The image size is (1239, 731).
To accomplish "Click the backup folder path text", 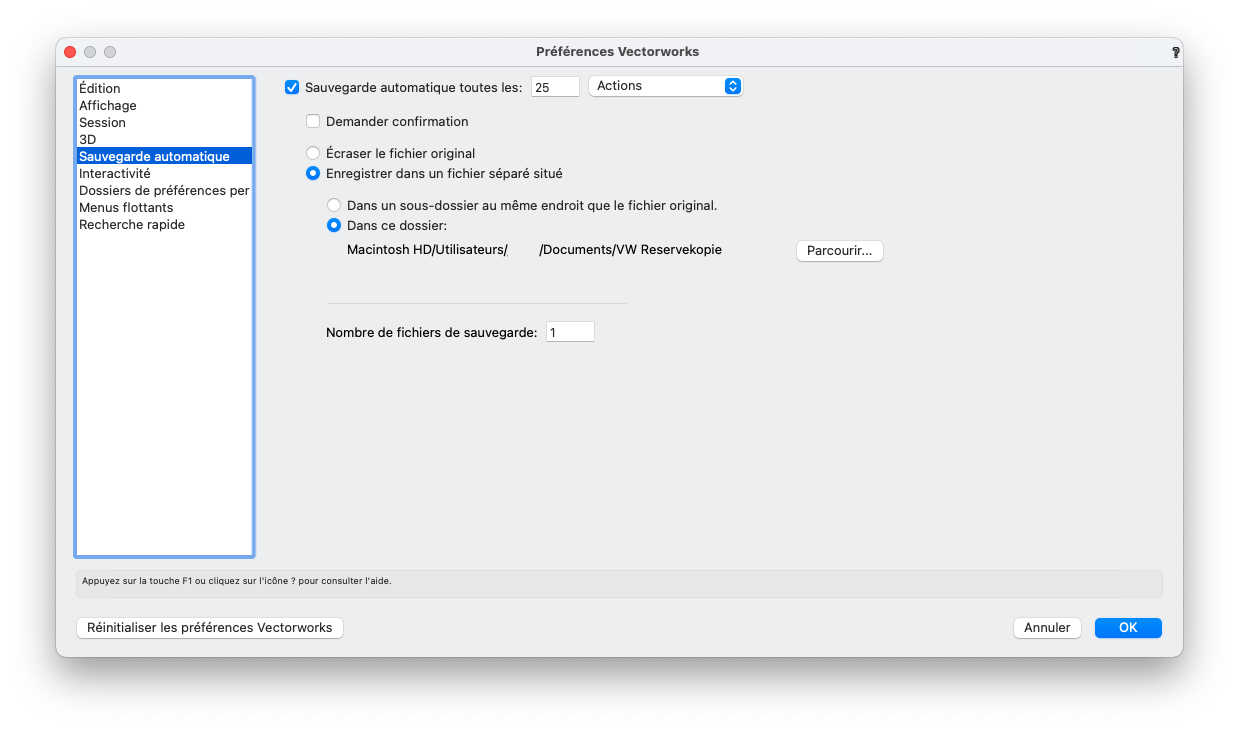I will (x=534, y=250).
